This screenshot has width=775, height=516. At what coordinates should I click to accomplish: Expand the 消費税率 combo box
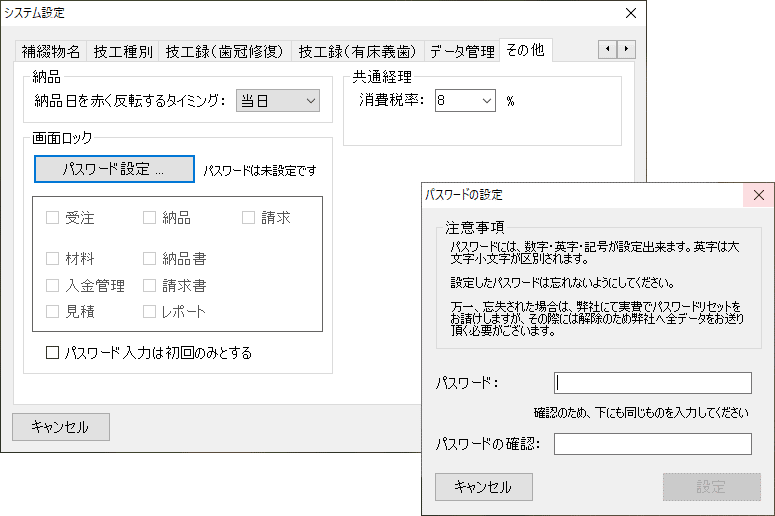465,101
